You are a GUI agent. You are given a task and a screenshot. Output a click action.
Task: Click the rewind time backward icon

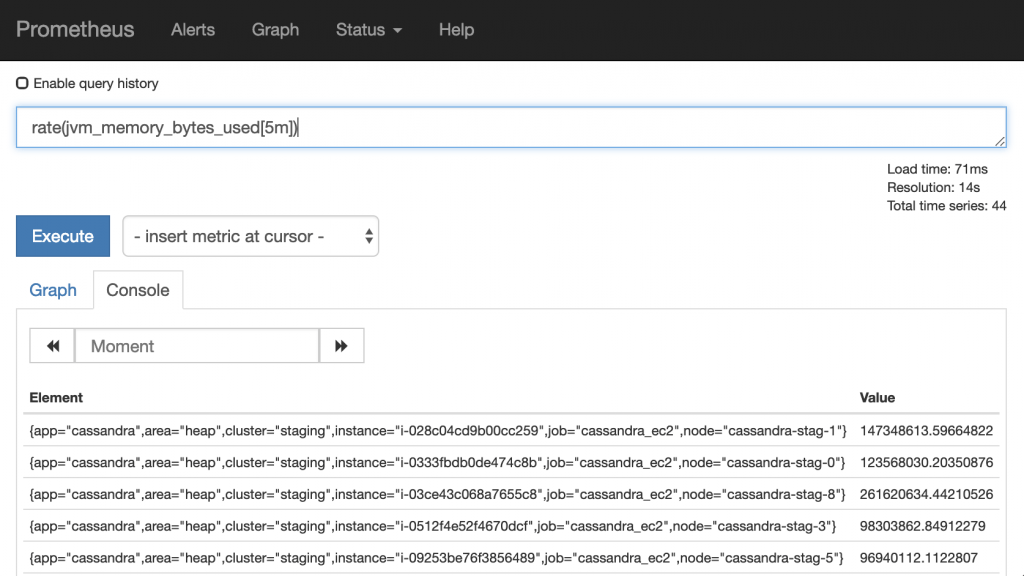click(53, 346)
